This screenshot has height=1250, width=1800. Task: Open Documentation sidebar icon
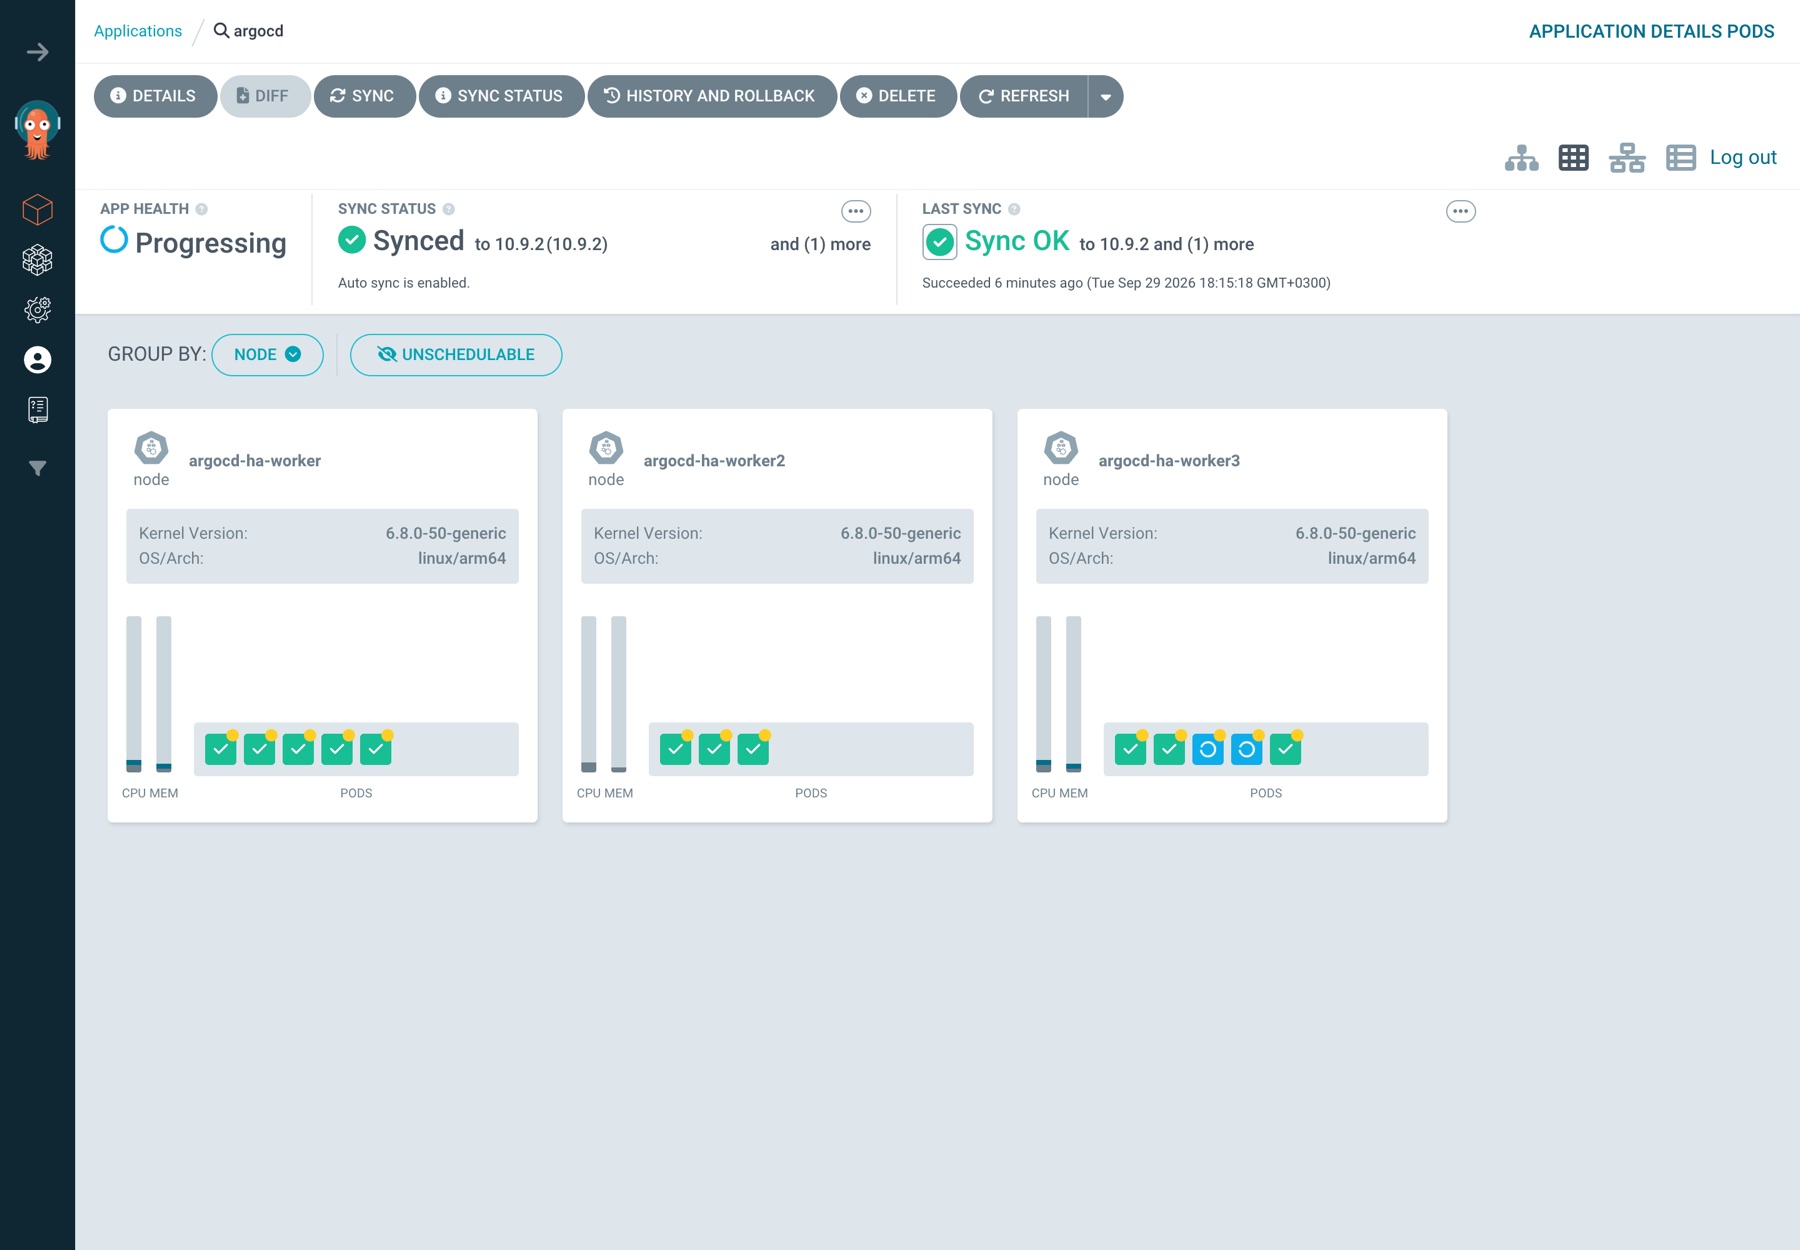coord(37,409)
